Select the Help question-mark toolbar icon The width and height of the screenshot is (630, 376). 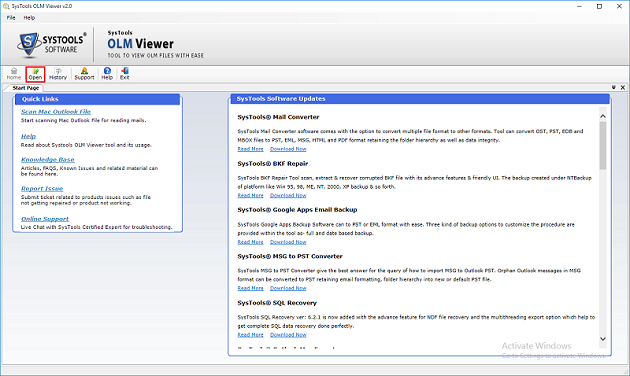pos(107,74)
